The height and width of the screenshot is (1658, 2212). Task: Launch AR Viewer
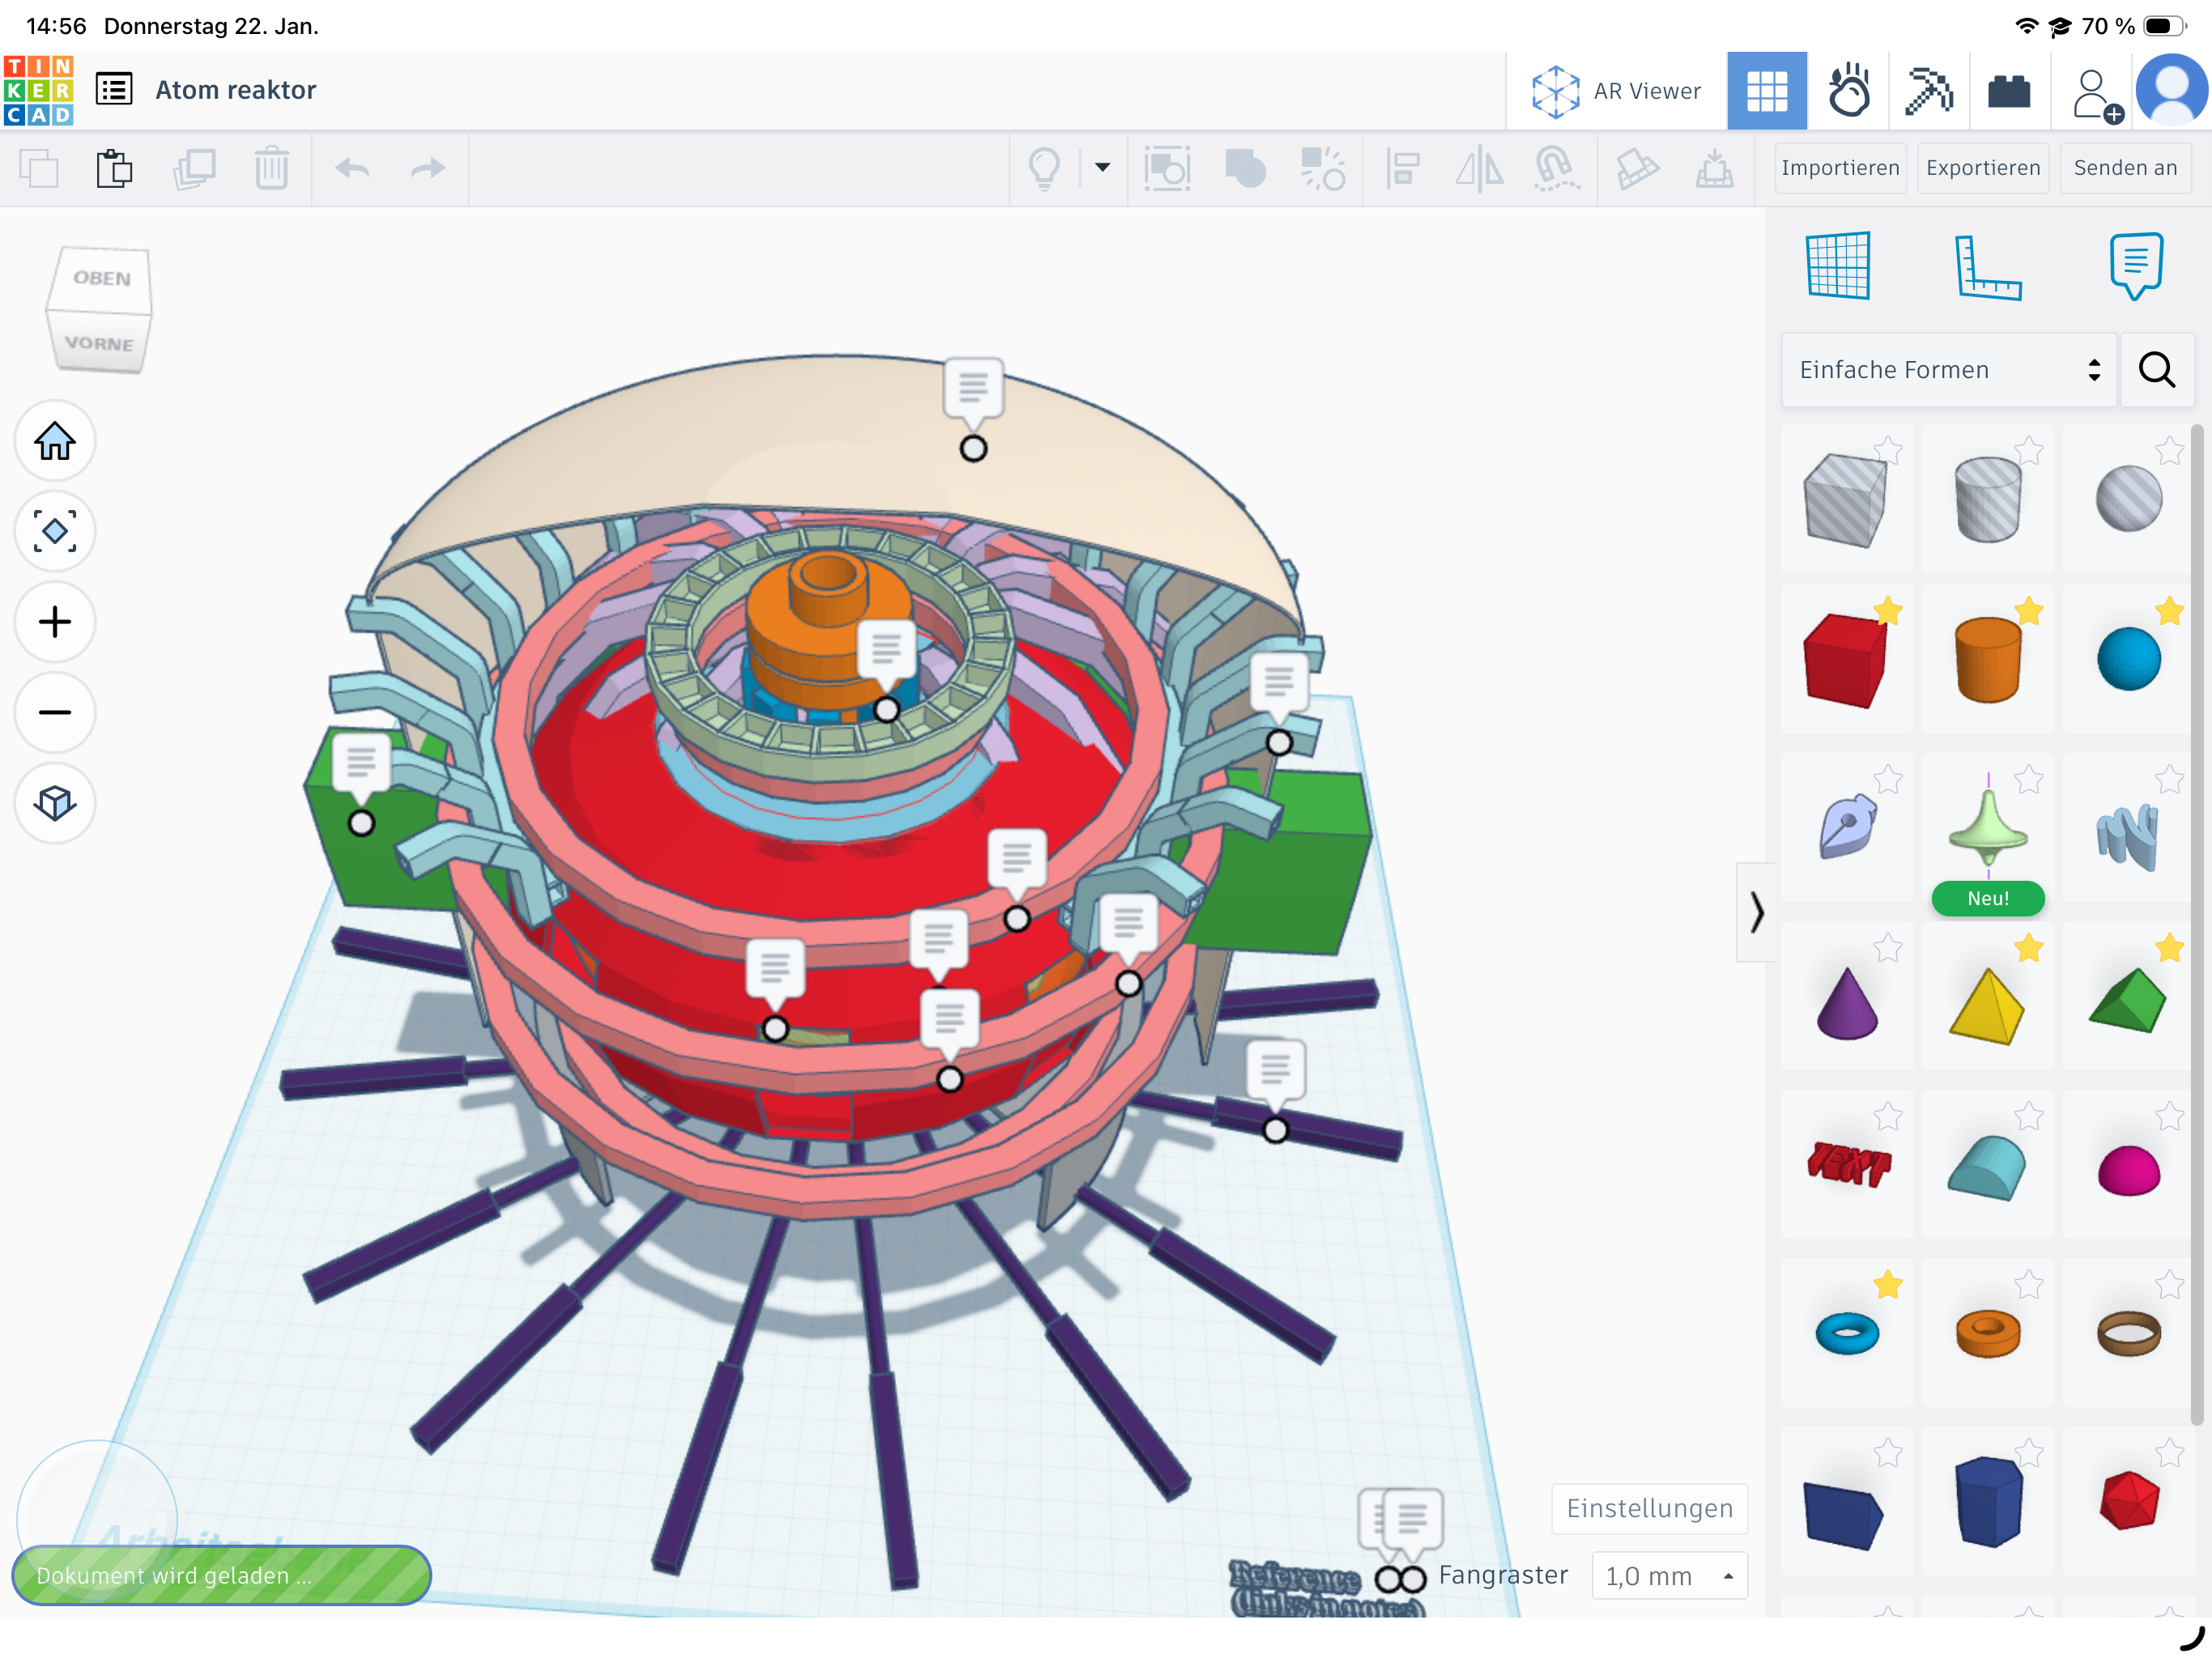point(1616,91)
